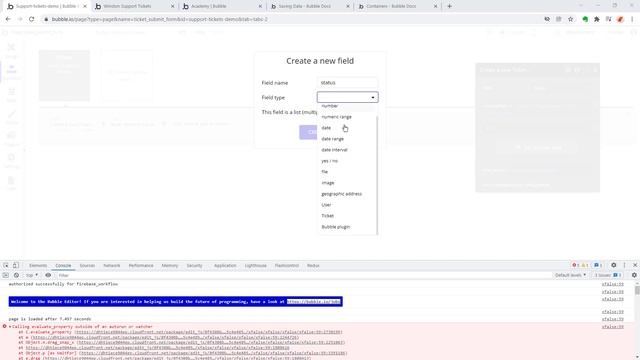
Task: Click the console live expression eye icon
Action: point(48,275)
